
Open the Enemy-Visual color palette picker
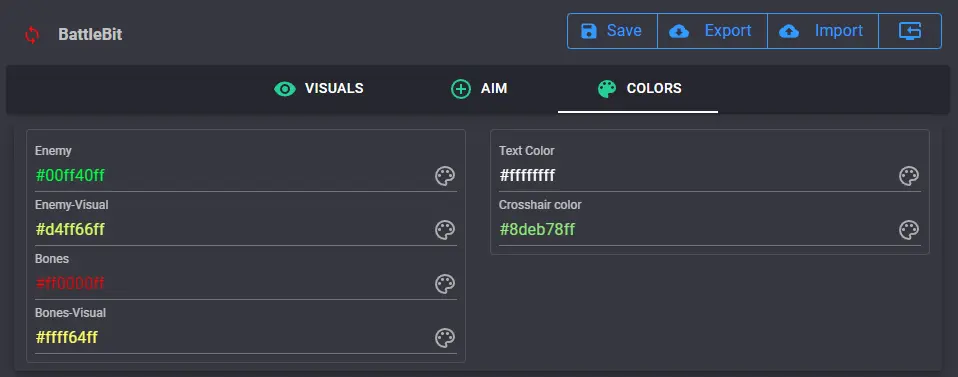[445, 230]
